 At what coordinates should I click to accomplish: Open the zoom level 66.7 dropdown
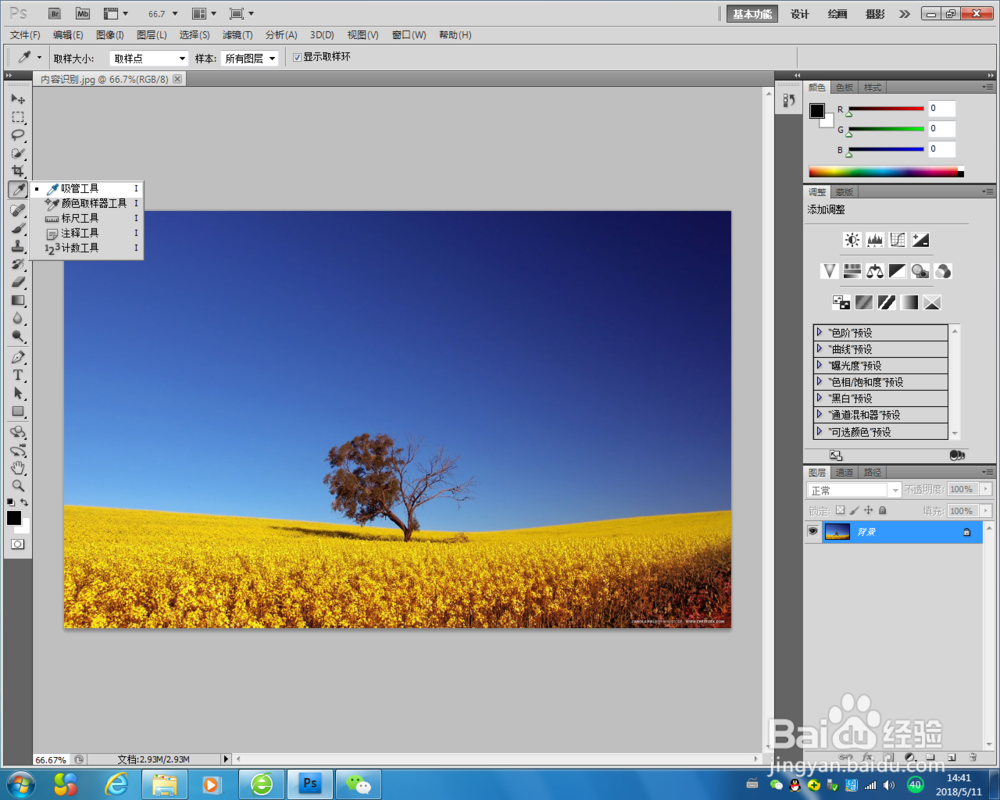pos(175,13)
